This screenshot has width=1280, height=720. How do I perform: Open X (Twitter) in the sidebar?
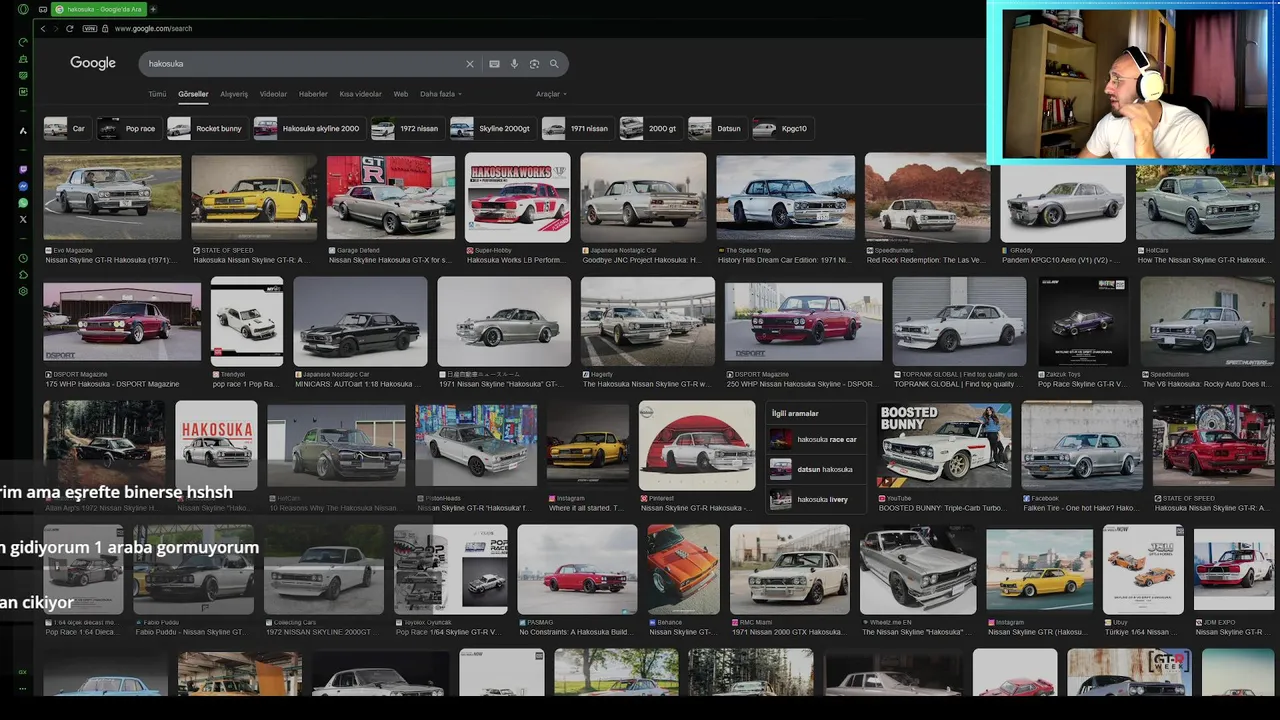[x=23, y=219]
